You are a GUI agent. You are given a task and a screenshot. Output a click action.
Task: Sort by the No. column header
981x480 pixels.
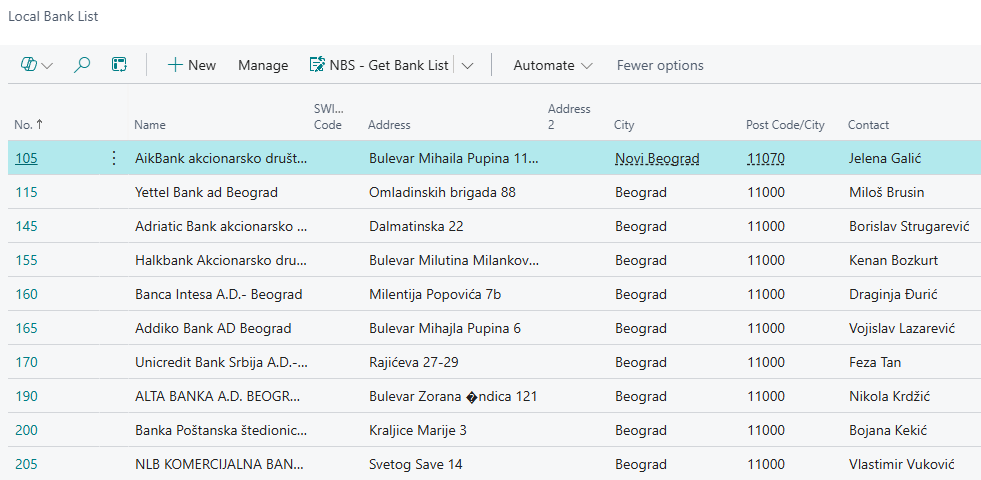coord(28,125)
